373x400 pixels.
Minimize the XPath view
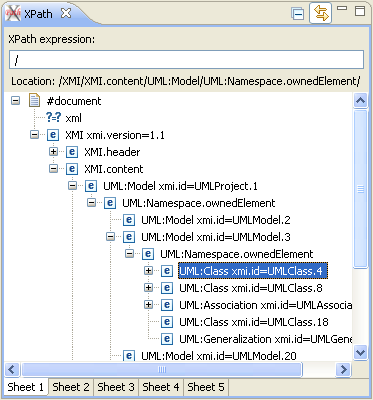click(342, 8)
